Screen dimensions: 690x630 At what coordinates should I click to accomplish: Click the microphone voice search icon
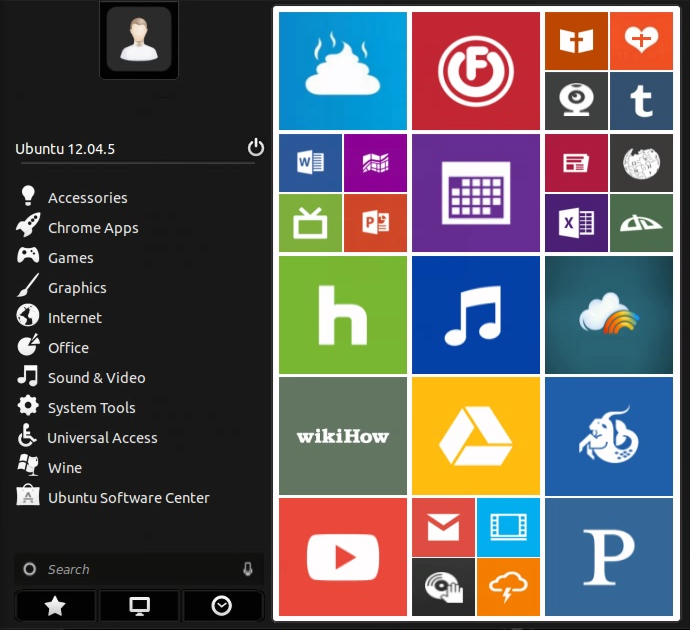248,569
